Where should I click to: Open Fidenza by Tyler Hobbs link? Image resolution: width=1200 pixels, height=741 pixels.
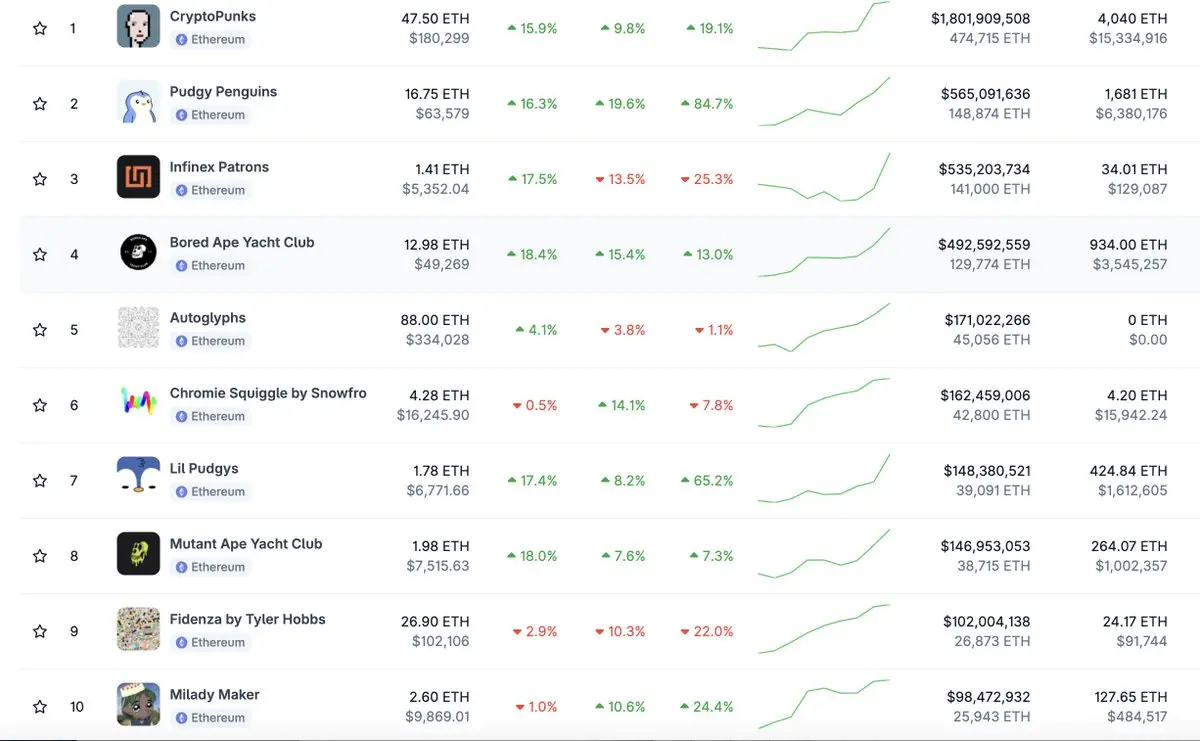248,619
